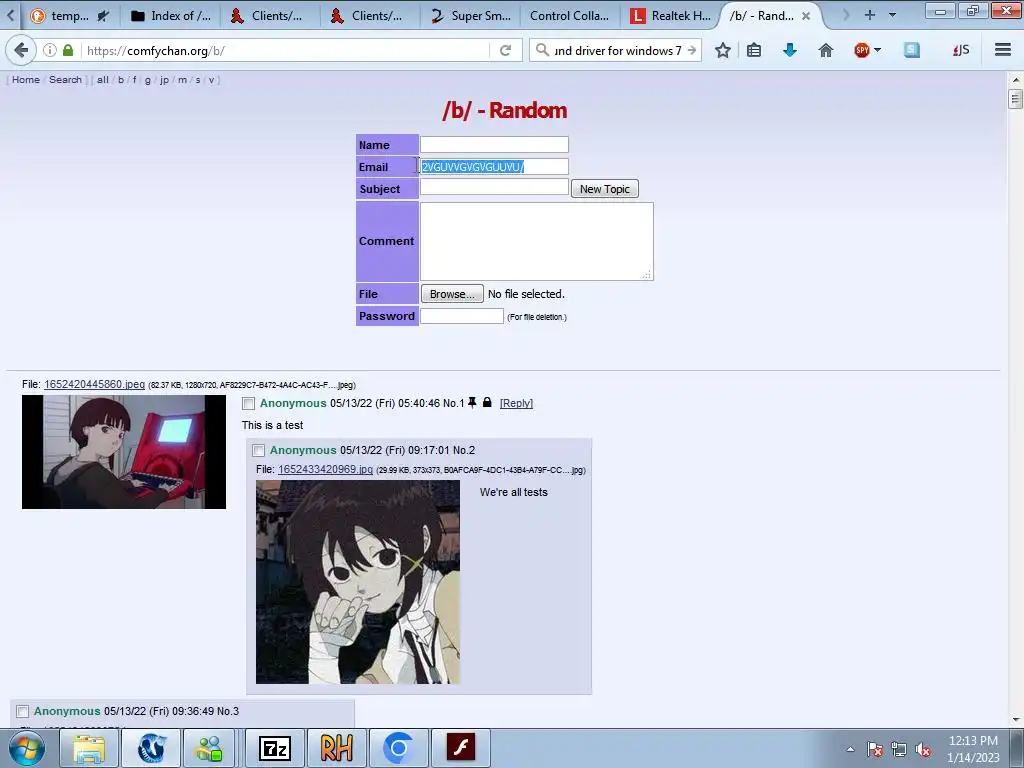Click the locked thread icon on post No.1

click(487, 402)
